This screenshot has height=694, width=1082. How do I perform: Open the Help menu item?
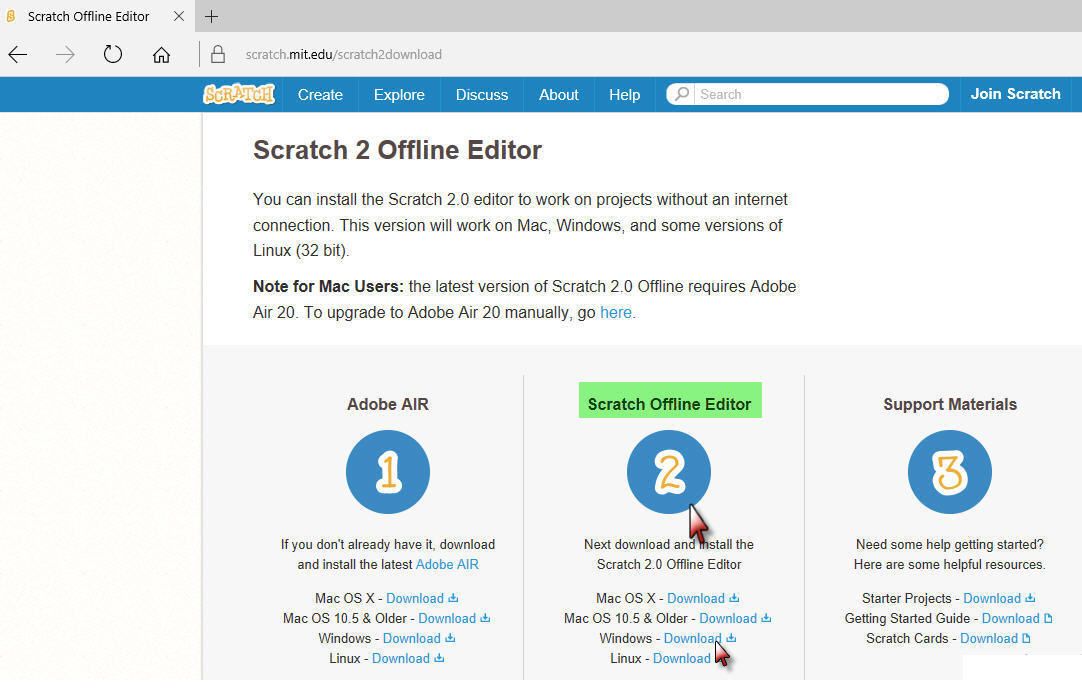coord(624,95)
